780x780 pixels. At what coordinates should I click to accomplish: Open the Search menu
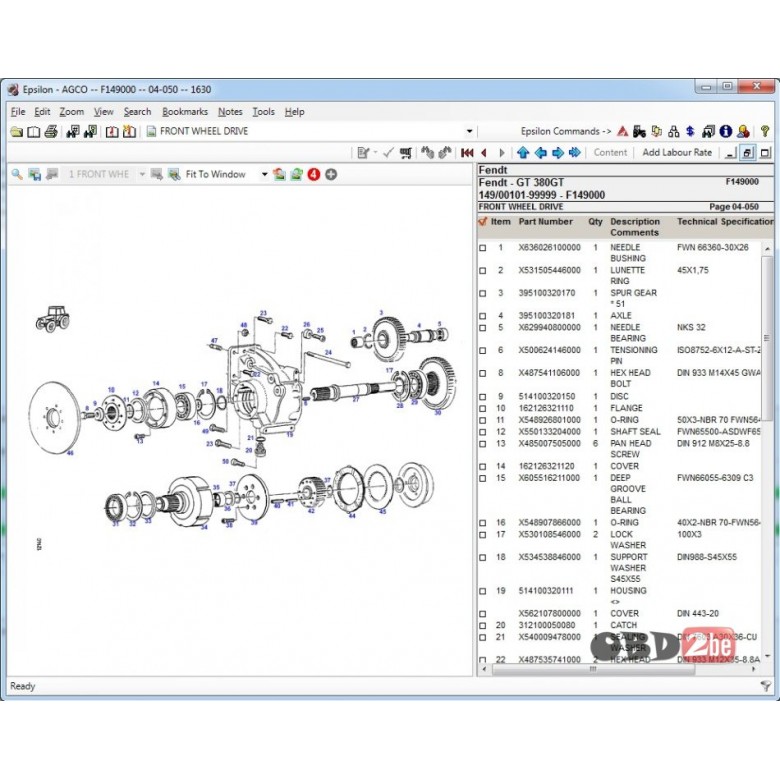137,112
